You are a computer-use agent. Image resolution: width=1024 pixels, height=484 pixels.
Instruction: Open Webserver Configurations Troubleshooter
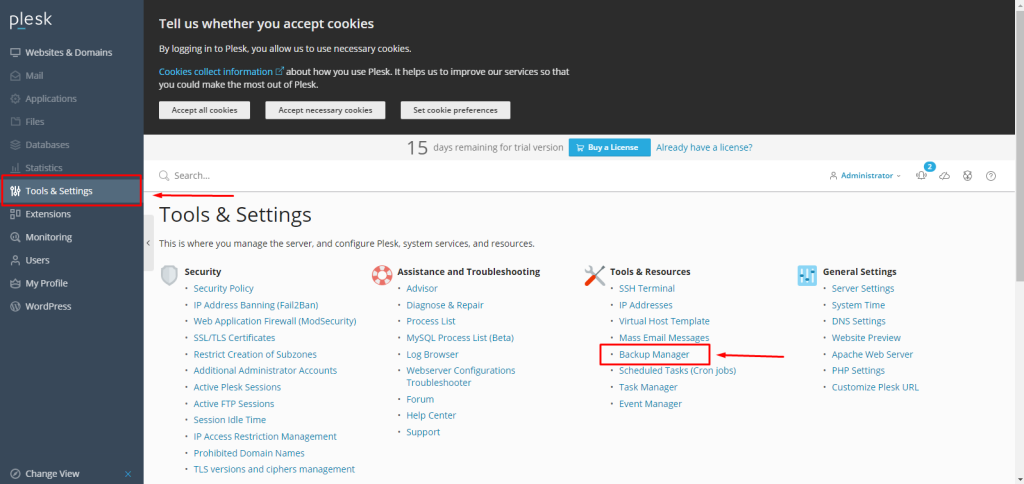click(x=460, y=376)
